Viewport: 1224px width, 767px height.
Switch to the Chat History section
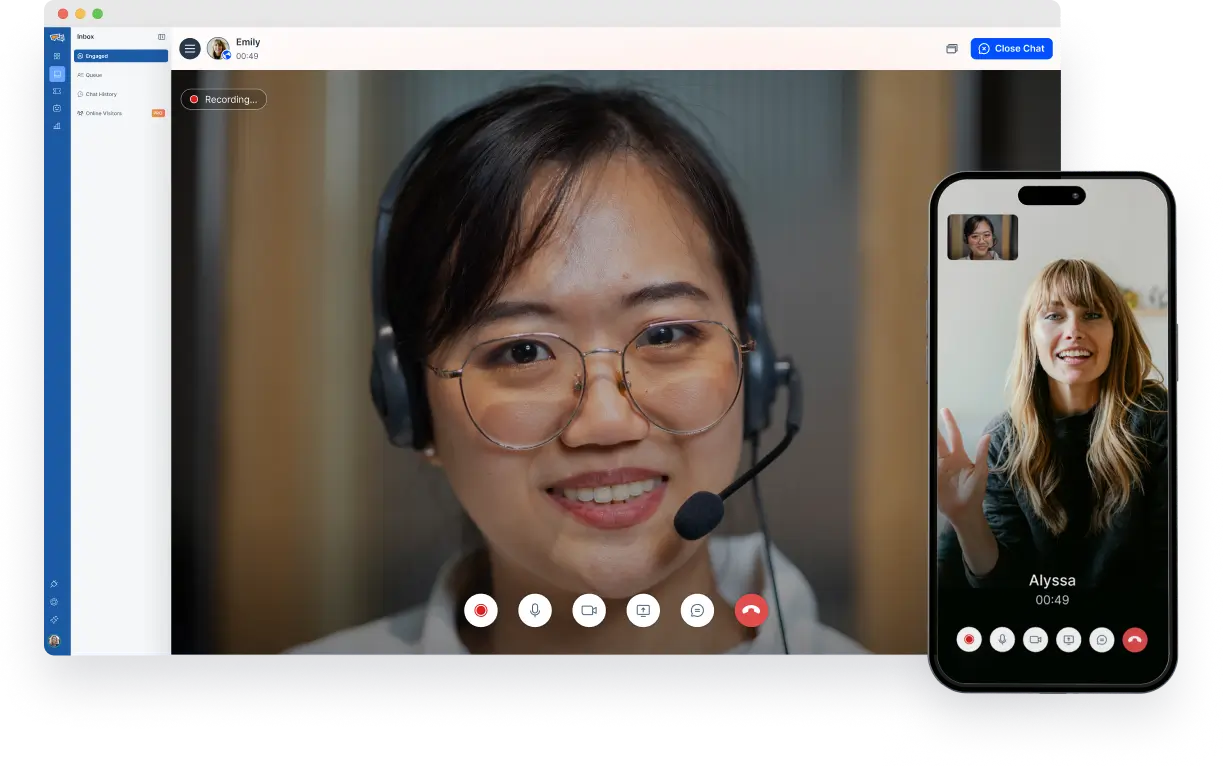(101, 94)
